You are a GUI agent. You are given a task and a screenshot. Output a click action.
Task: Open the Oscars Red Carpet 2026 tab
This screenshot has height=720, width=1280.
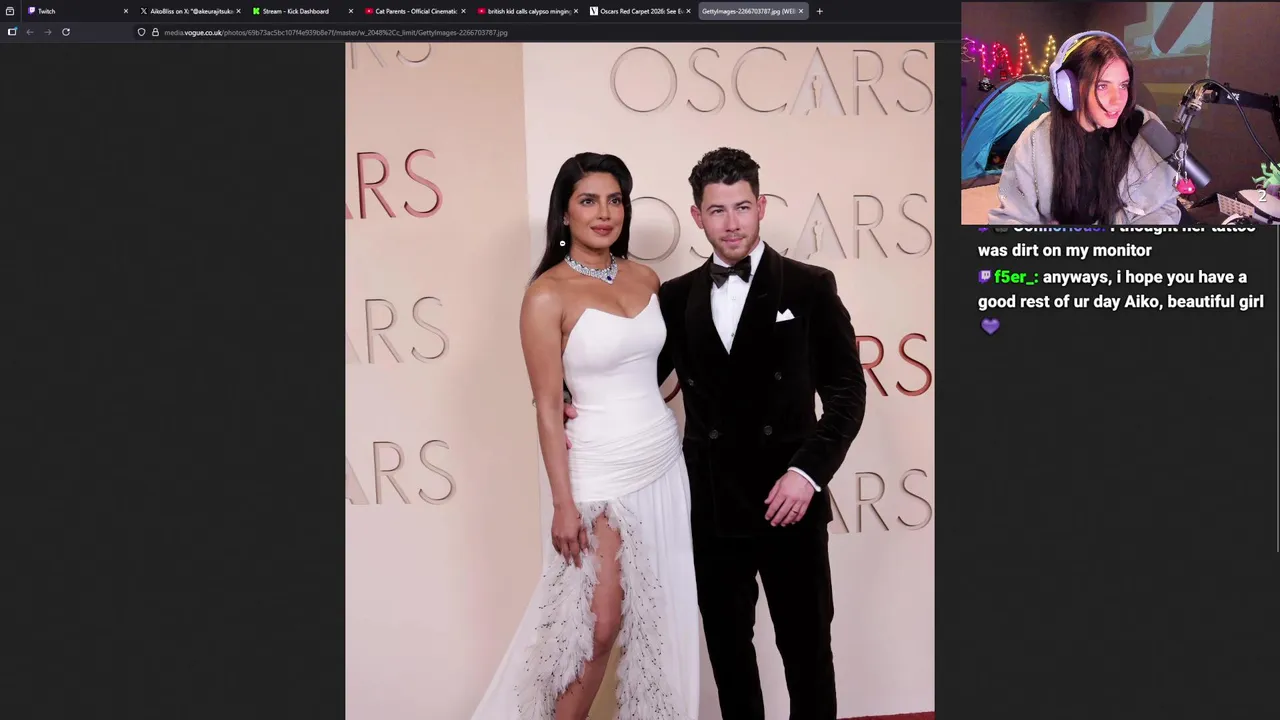click(x=641, y=11)
